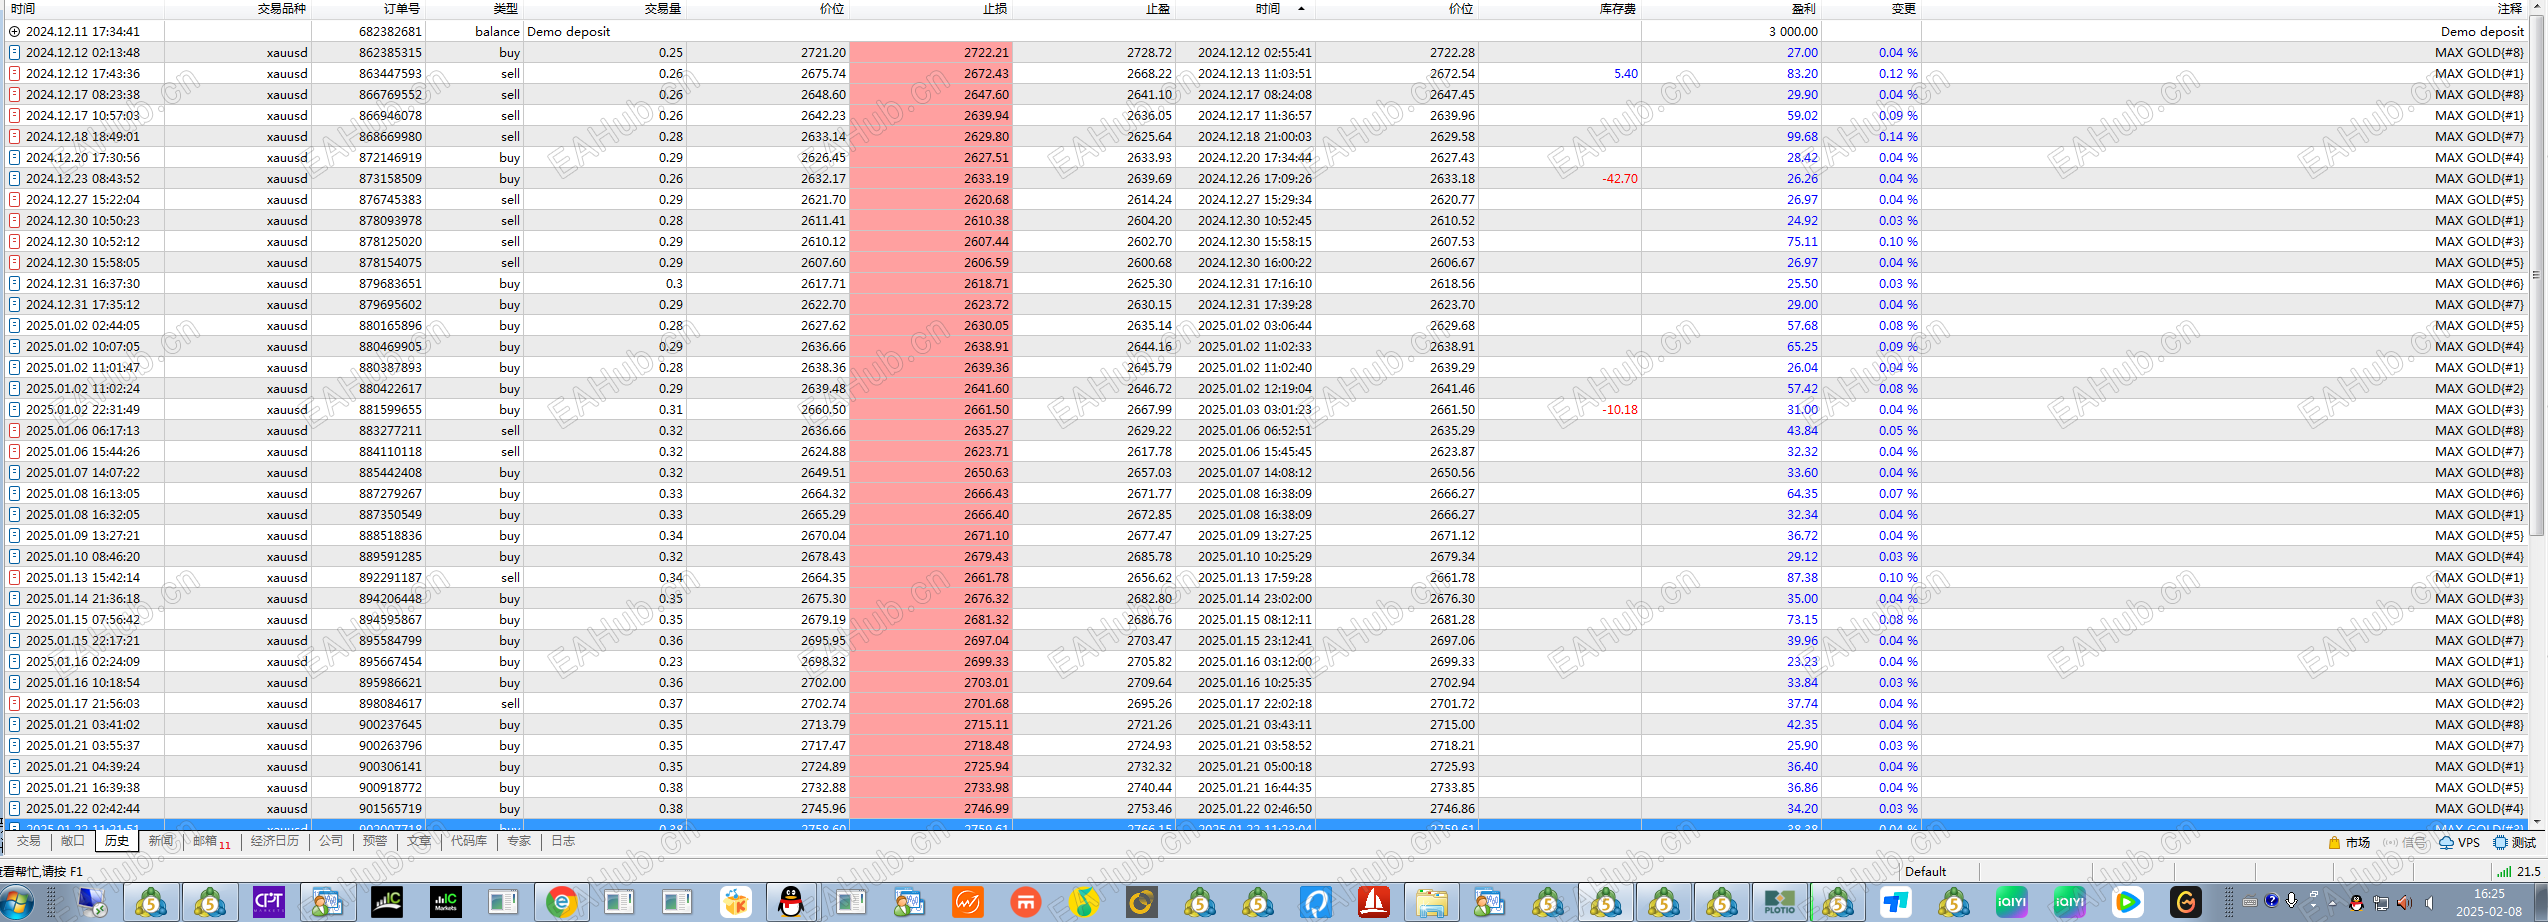Open the network icon in the system tray

point(2380,903)
